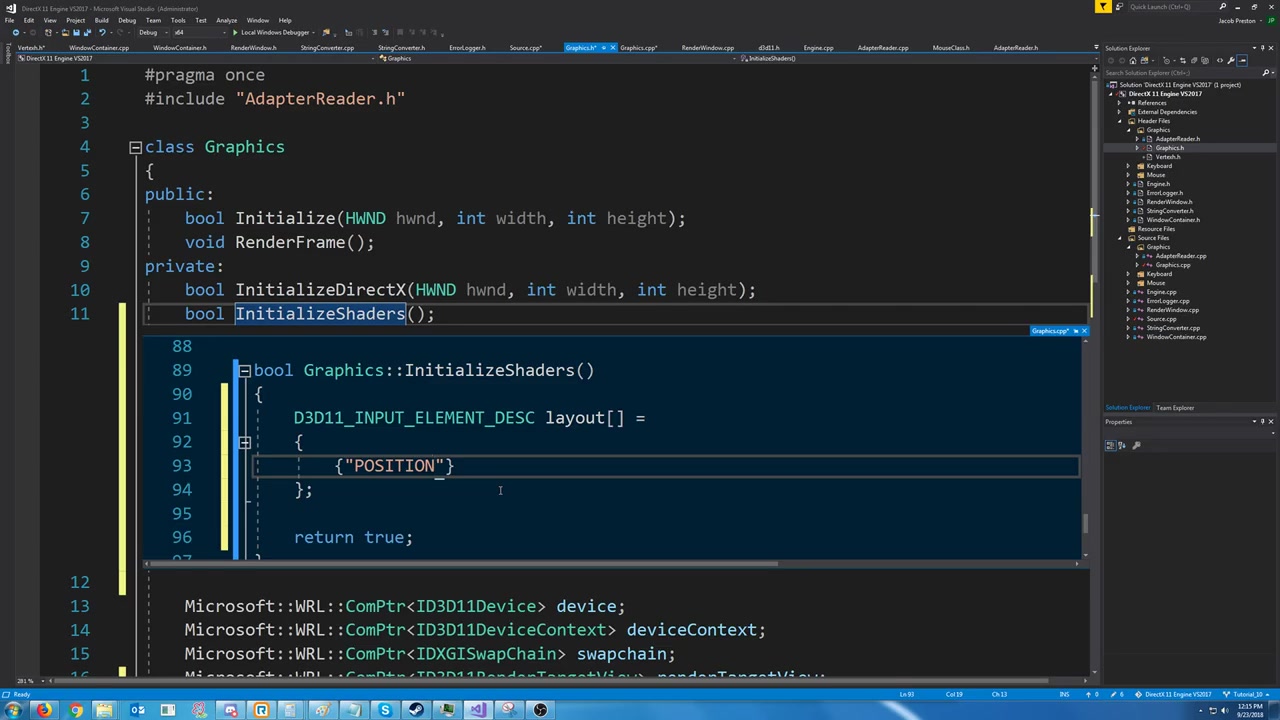Click Local Windows Debugger label
1280x720 pixels.
point(275,32)
